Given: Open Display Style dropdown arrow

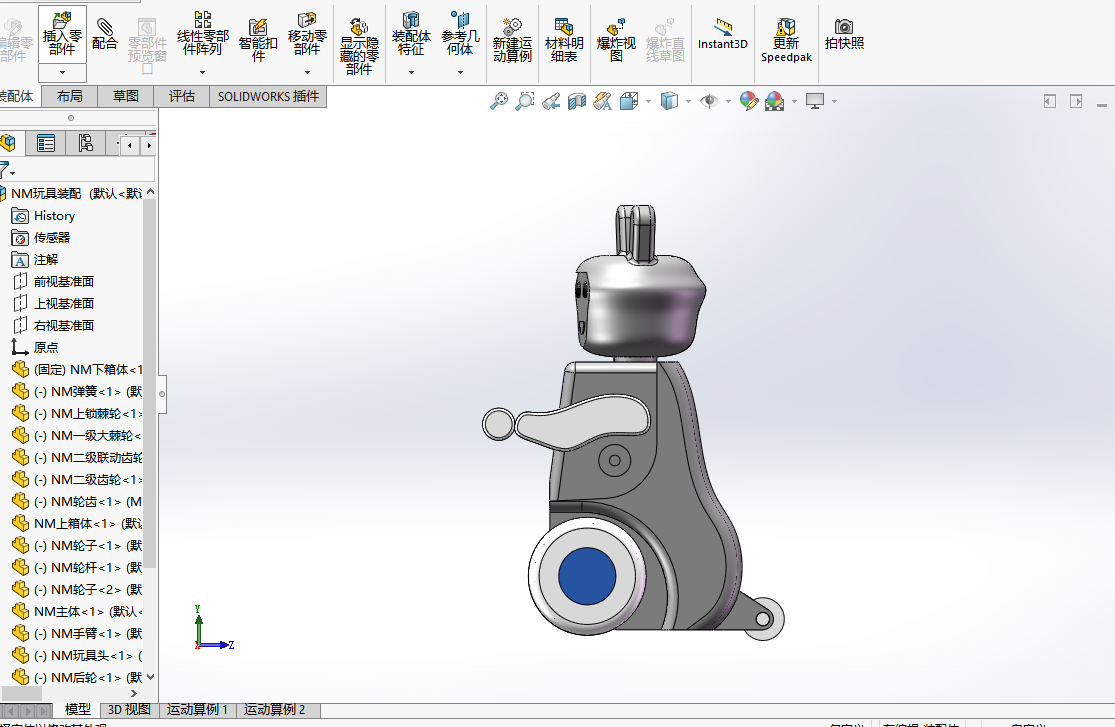Looking at the screenshot, I should coord(688,102).
